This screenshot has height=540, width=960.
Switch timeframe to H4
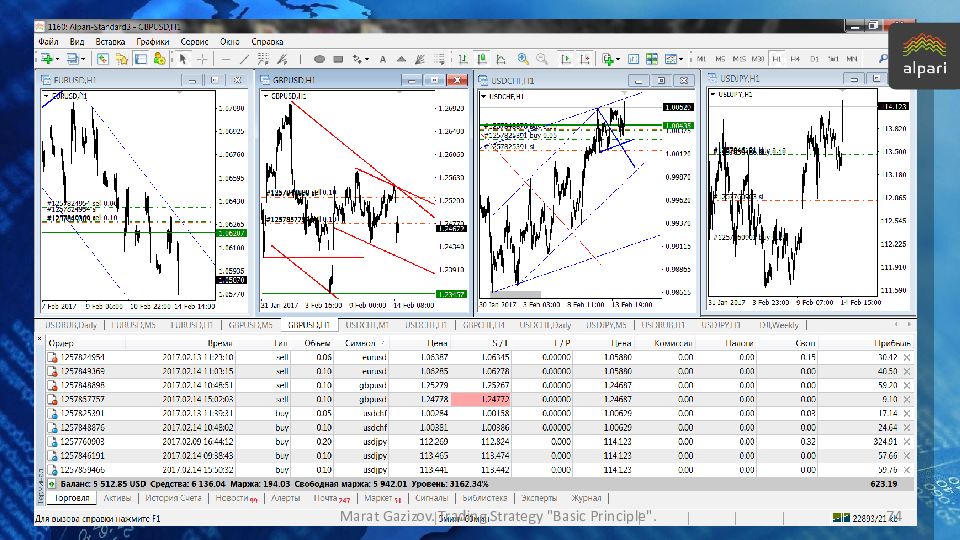796,59
